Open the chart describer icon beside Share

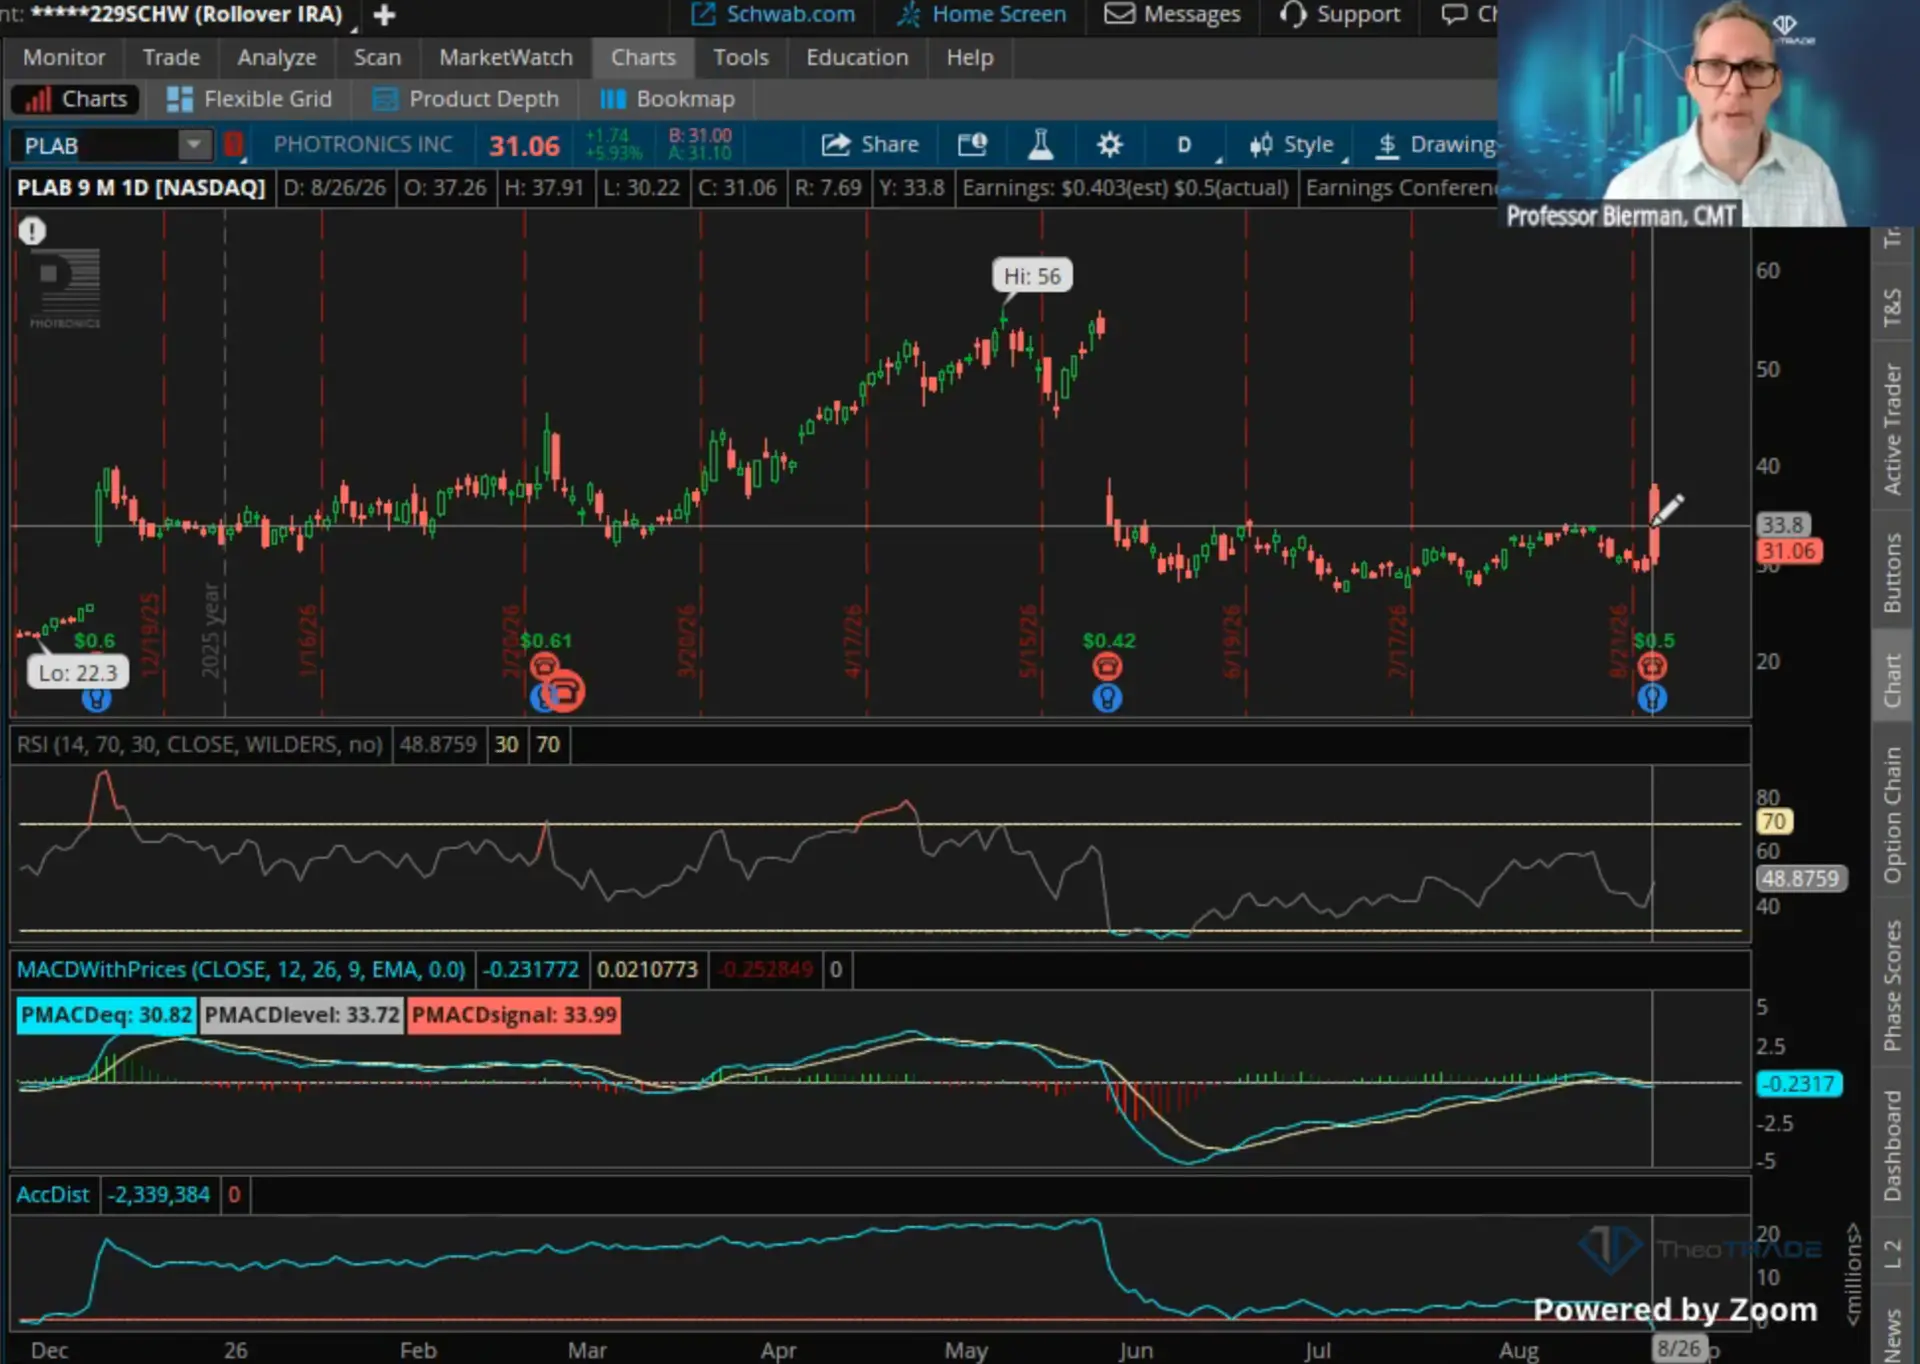972,145
